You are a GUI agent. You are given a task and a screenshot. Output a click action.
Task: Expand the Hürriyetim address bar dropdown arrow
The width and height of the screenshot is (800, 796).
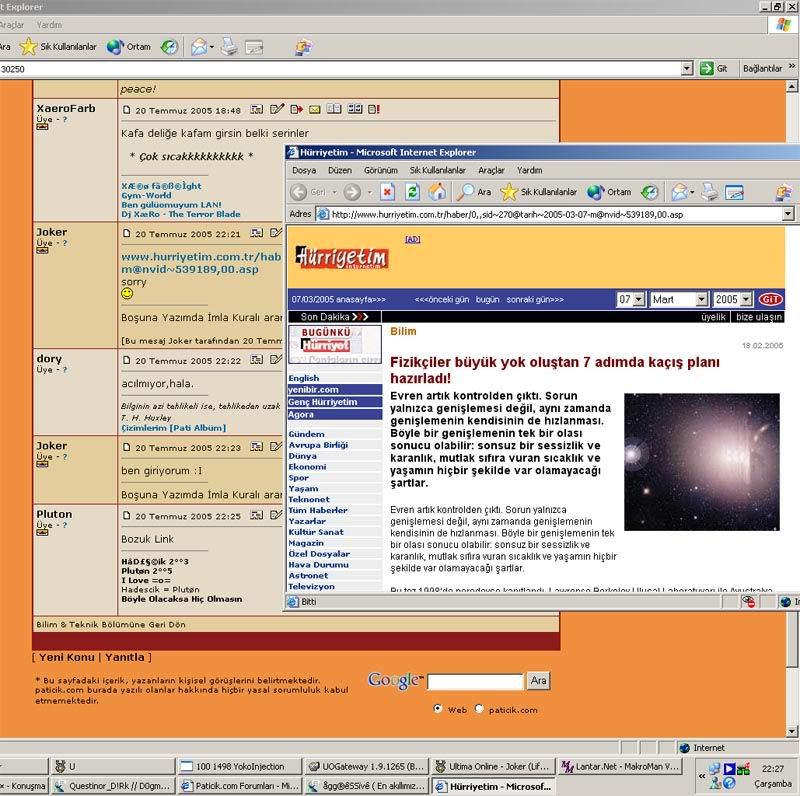pos(788,214)
